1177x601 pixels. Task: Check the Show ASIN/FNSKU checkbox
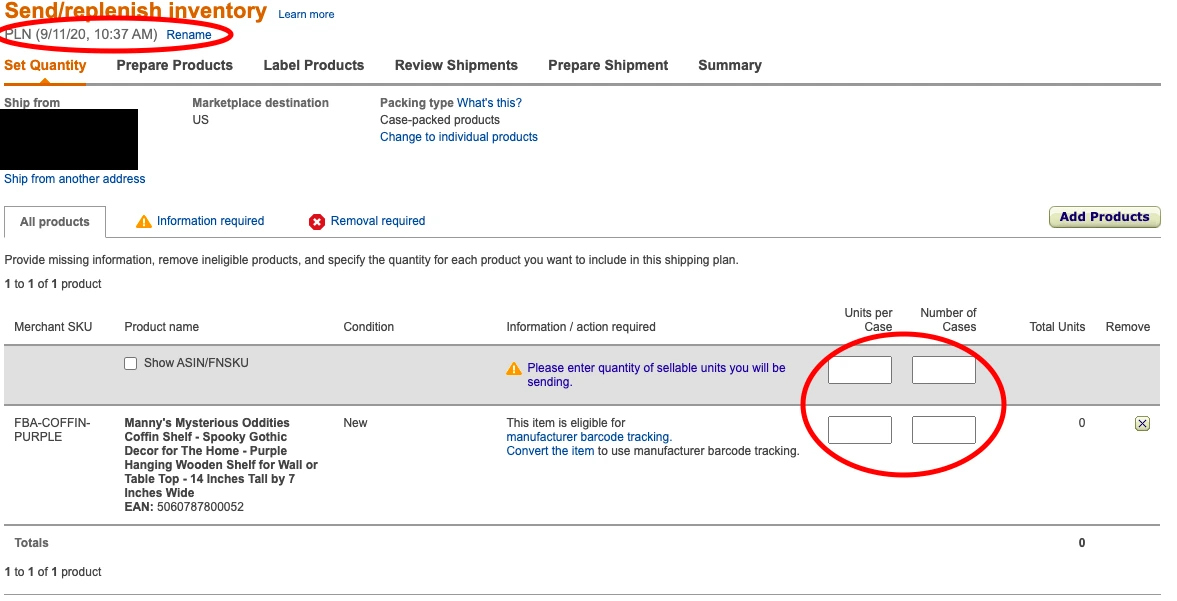[131, 363]
